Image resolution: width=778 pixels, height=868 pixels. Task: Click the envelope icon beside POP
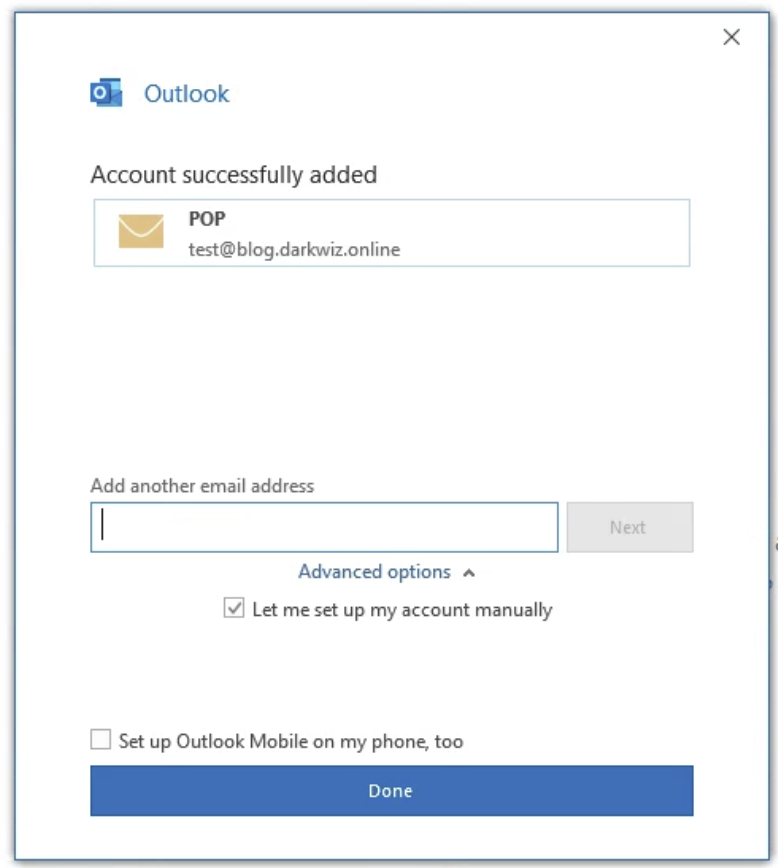[x=141, y=231]
